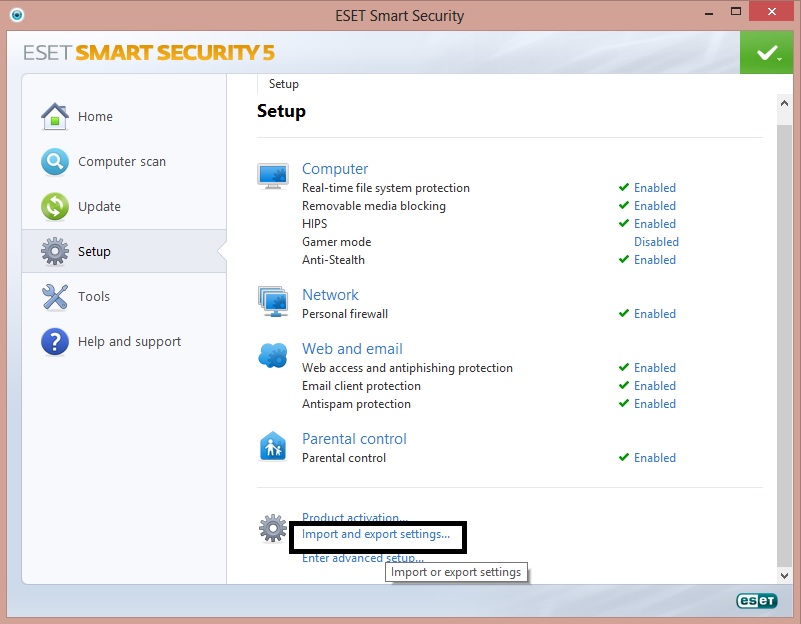Click the Help and support question icon

pyautogui.click(x=55, y=342)
